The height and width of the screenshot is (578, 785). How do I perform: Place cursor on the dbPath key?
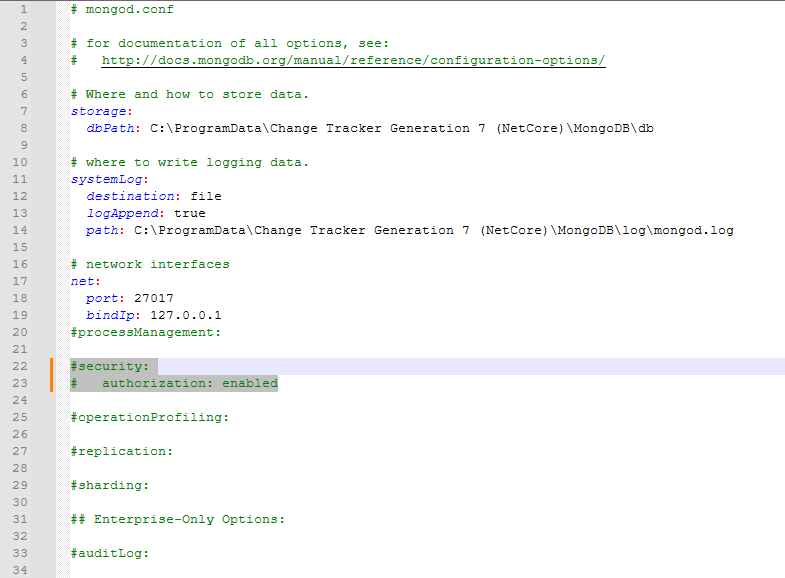pos(110,128)
